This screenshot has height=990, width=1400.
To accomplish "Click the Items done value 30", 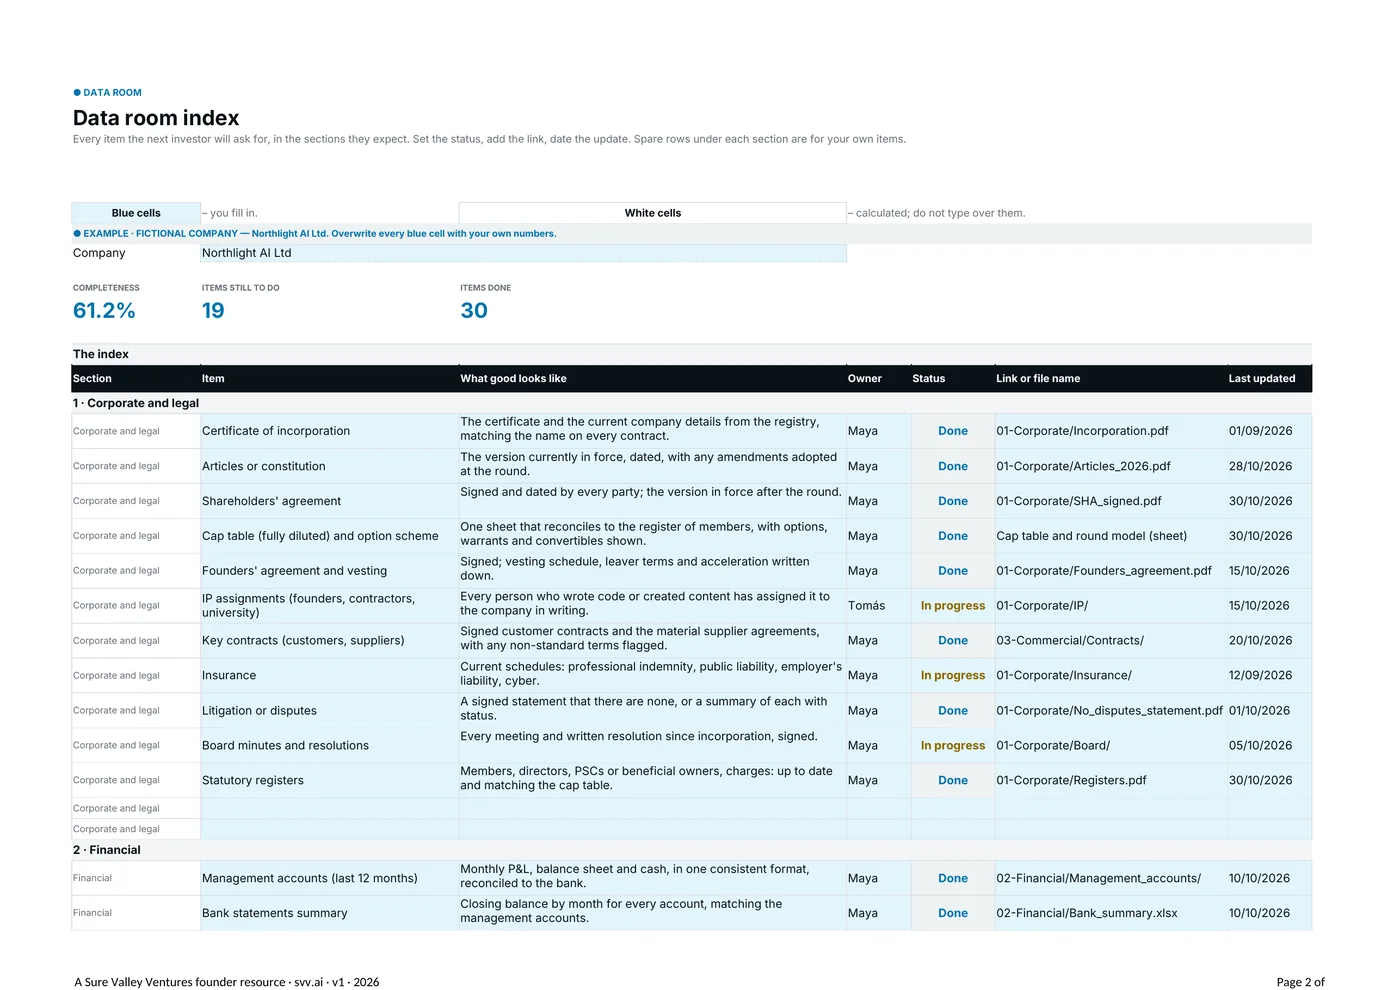I will point(474,311).
